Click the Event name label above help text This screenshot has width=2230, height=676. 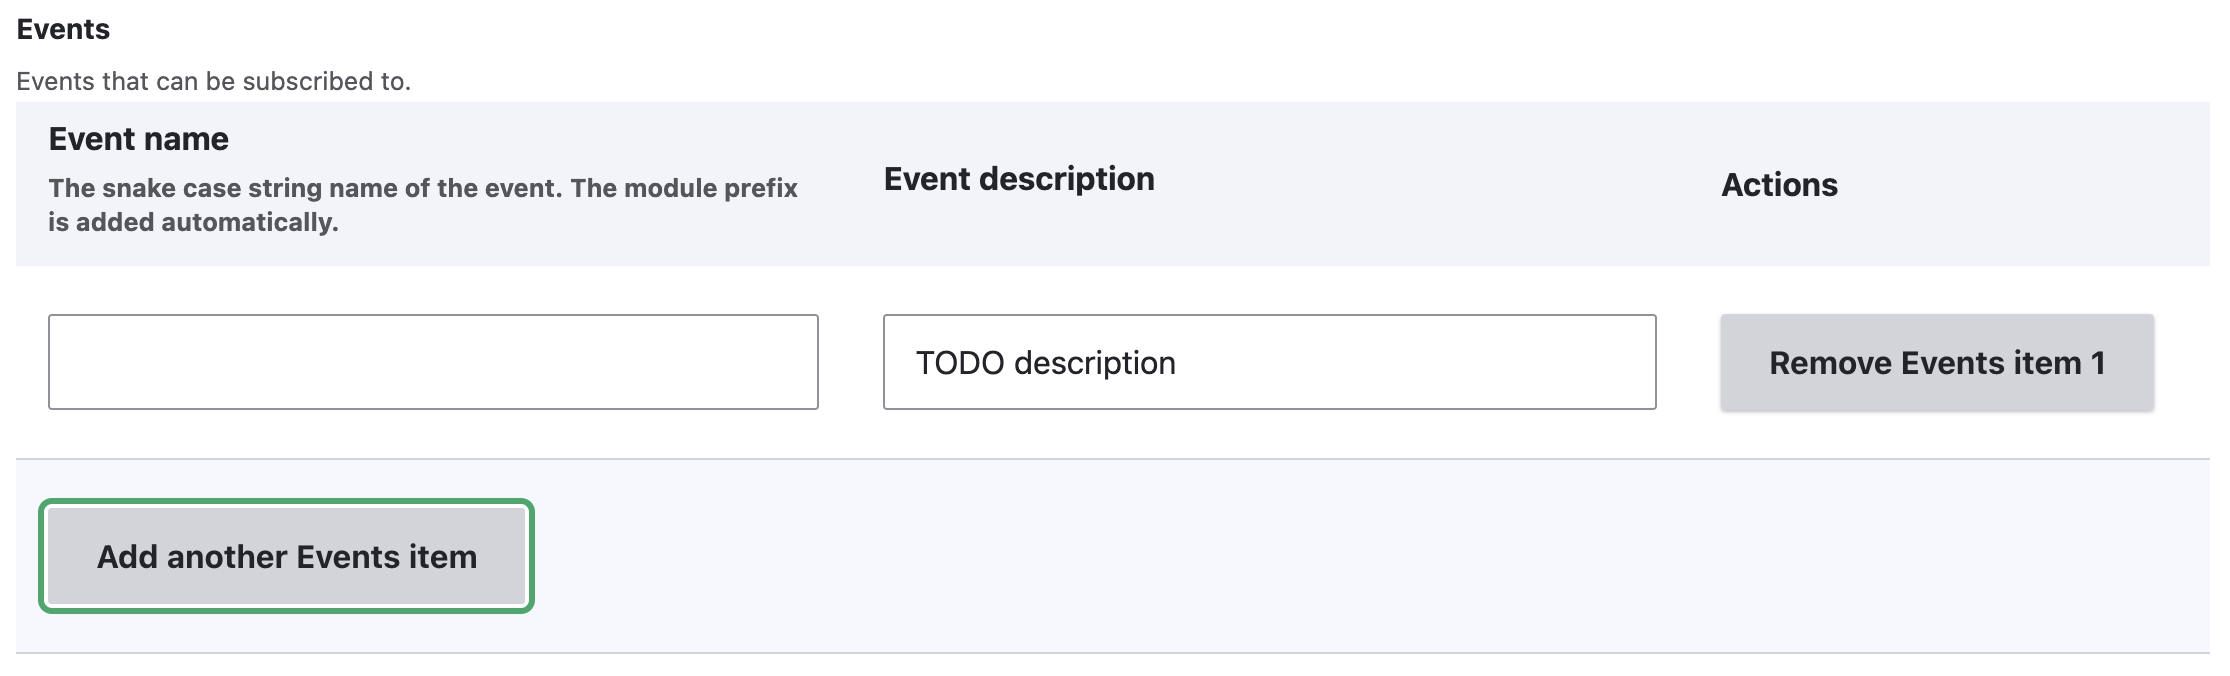coord(138,139)
